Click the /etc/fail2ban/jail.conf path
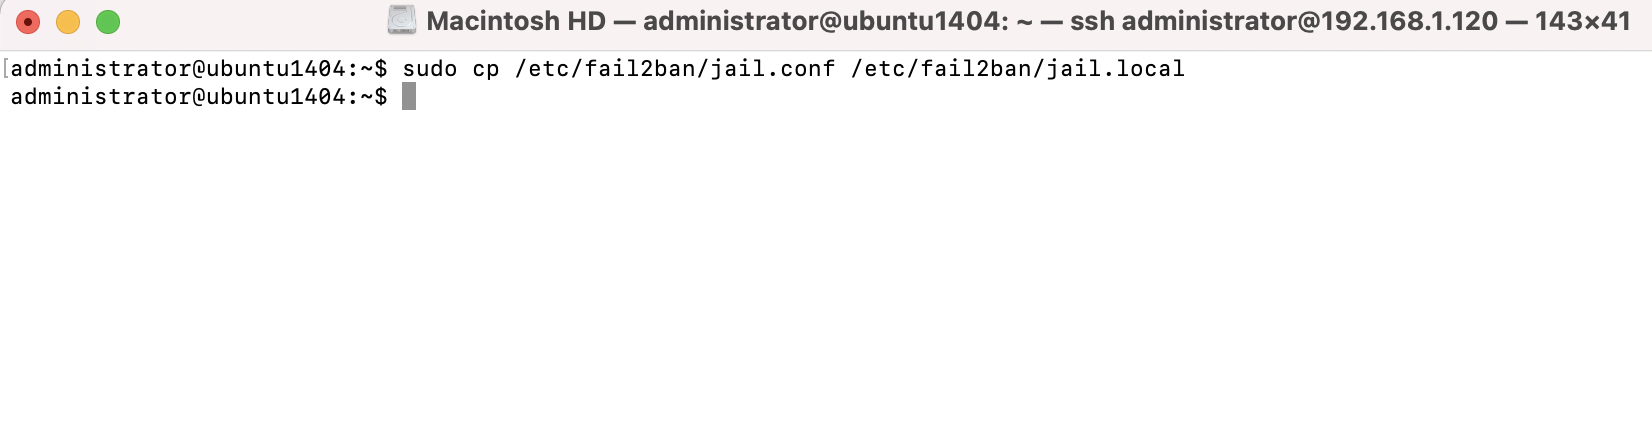 (675, 69)
